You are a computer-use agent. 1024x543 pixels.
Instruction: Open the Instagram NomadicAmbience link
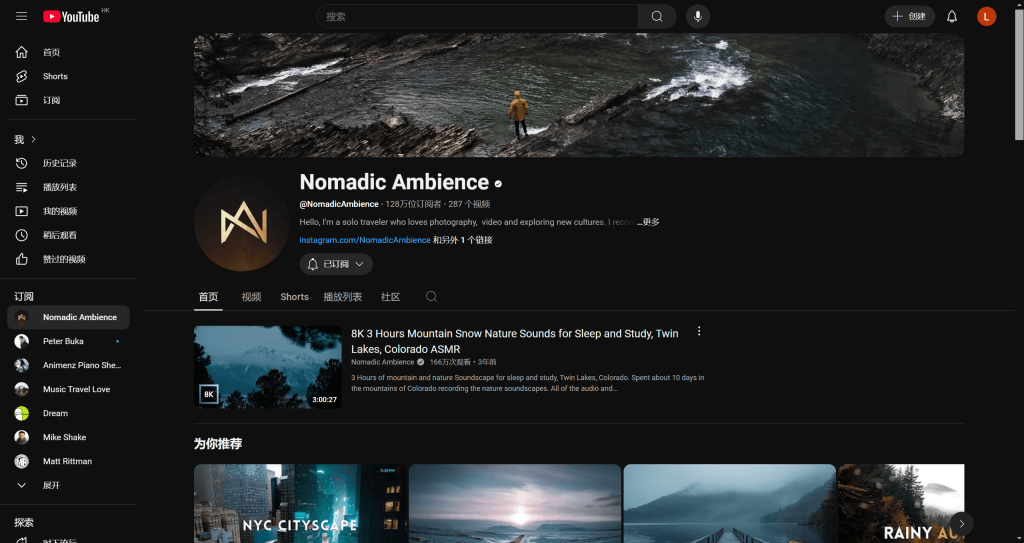[365, 240]
